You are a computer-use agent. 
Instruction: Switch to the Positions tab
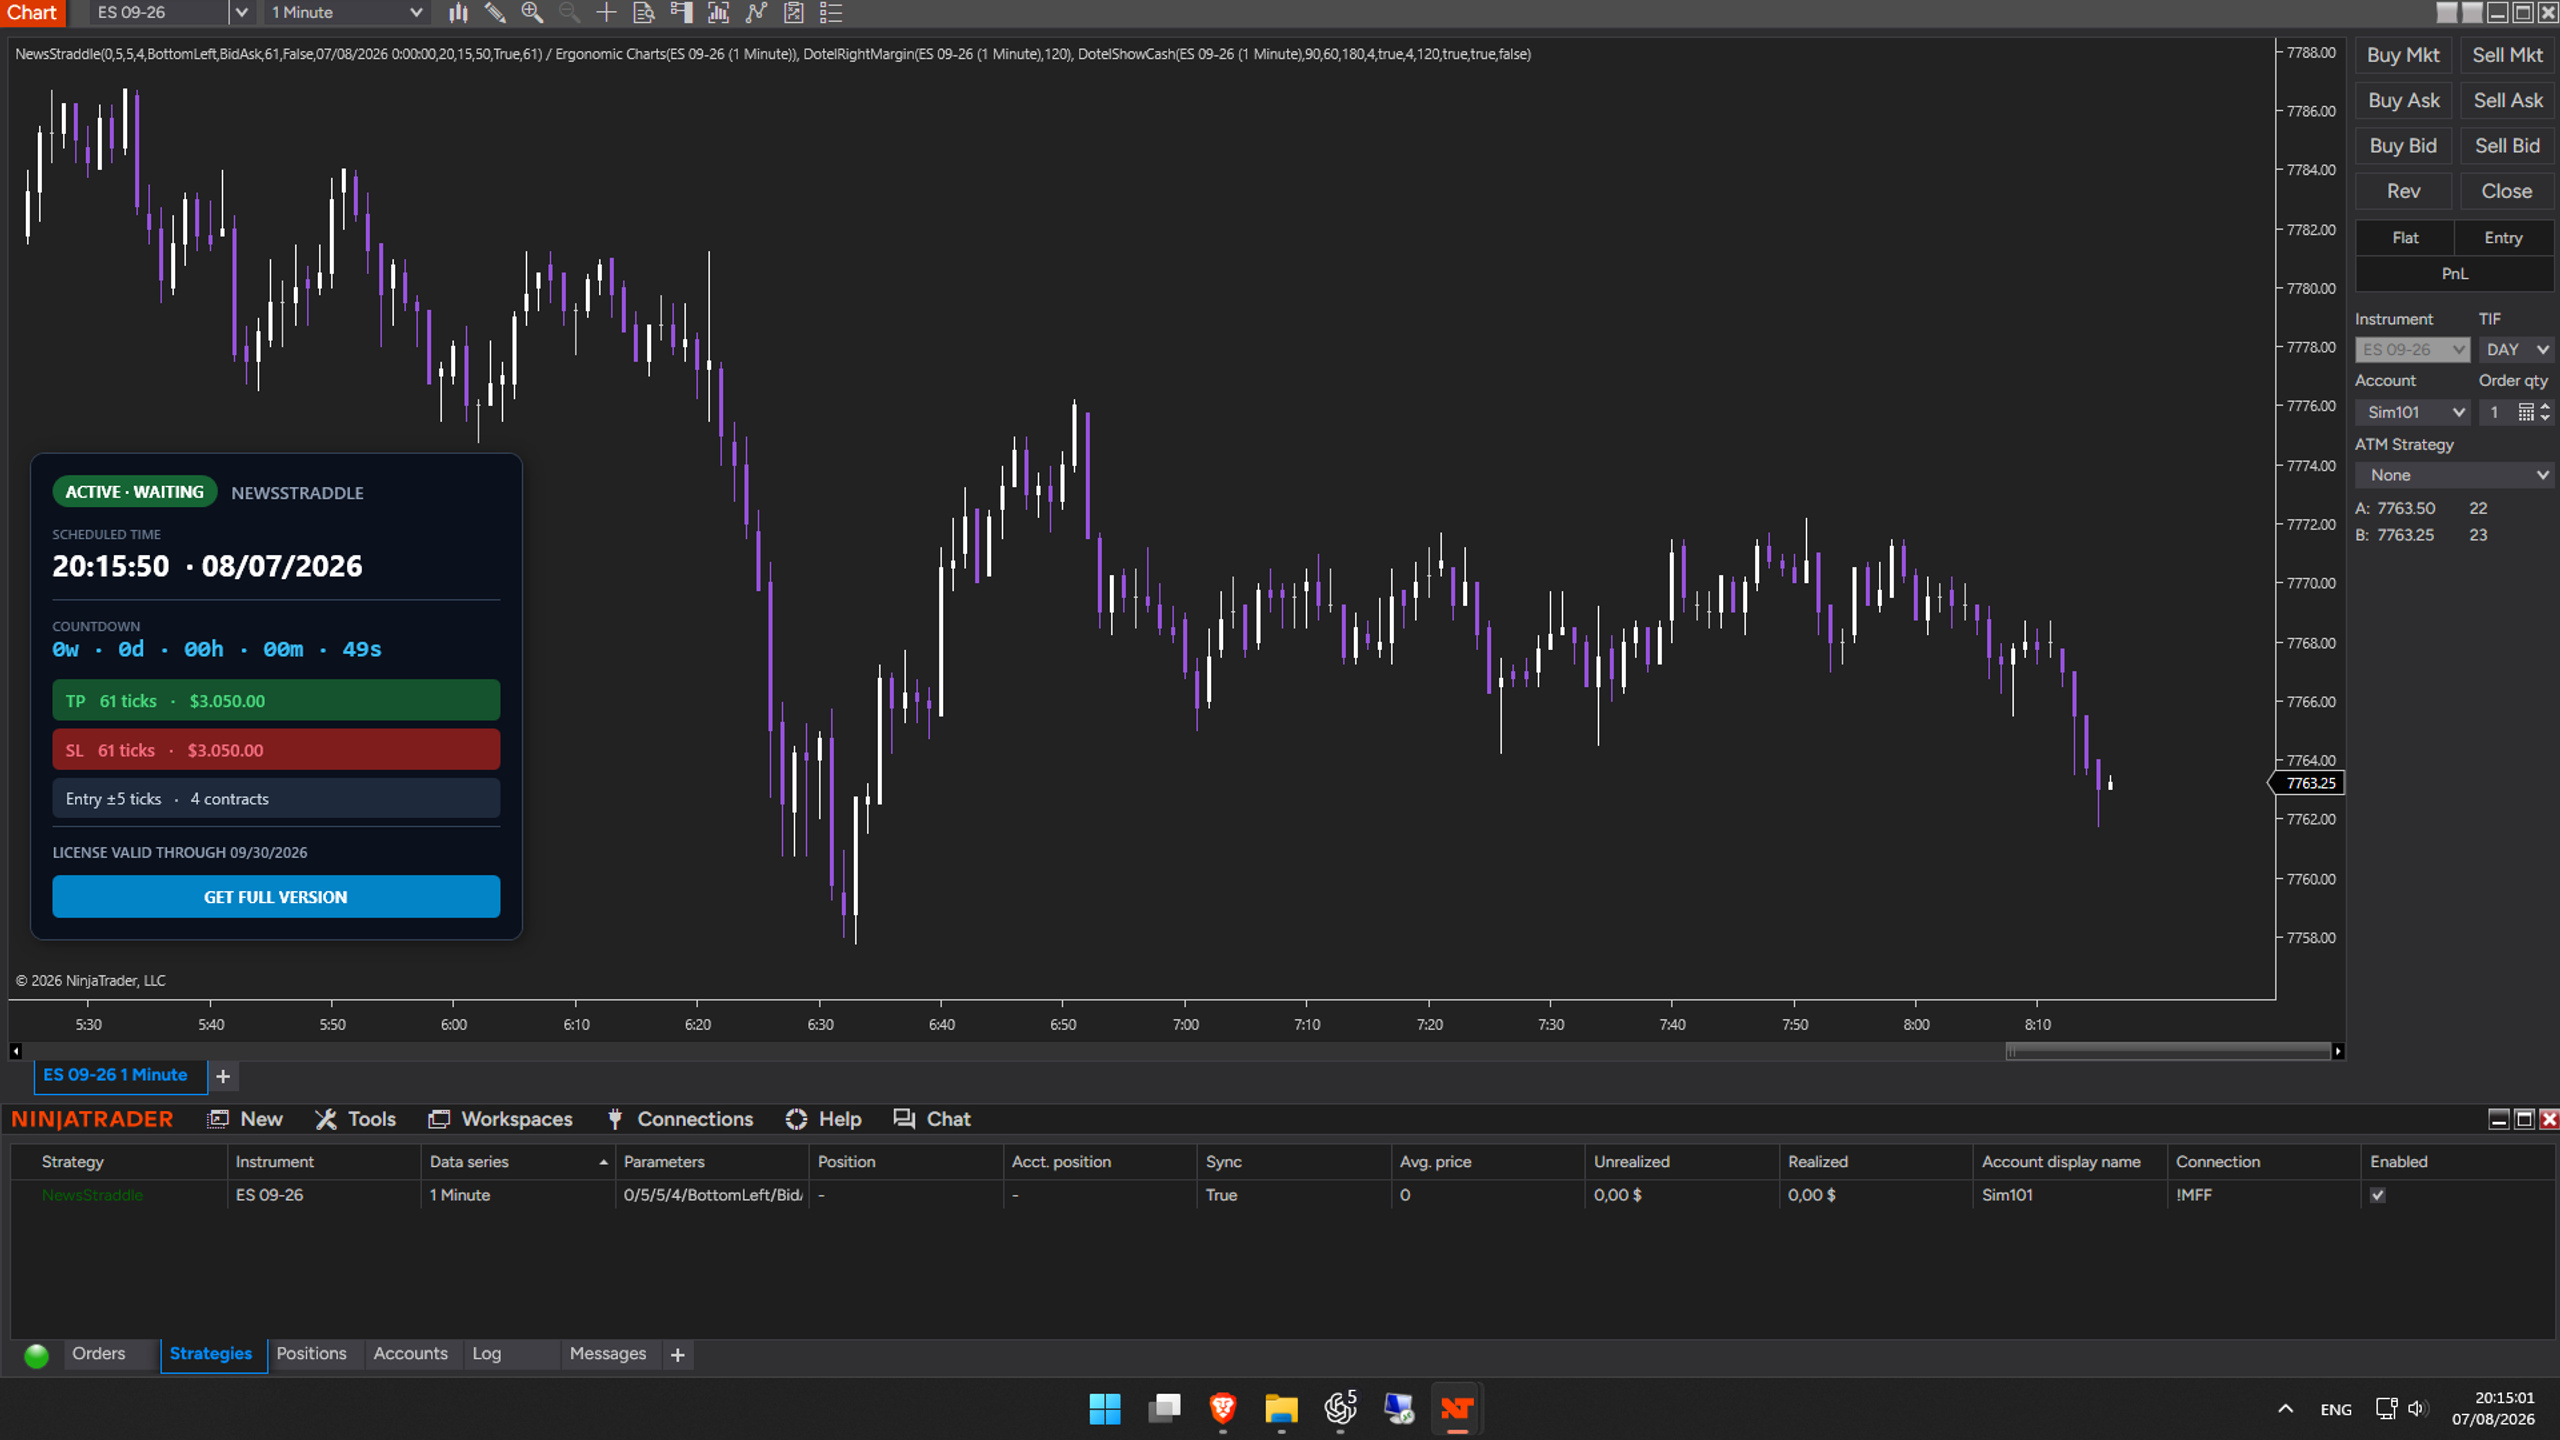pos(311,1353)
